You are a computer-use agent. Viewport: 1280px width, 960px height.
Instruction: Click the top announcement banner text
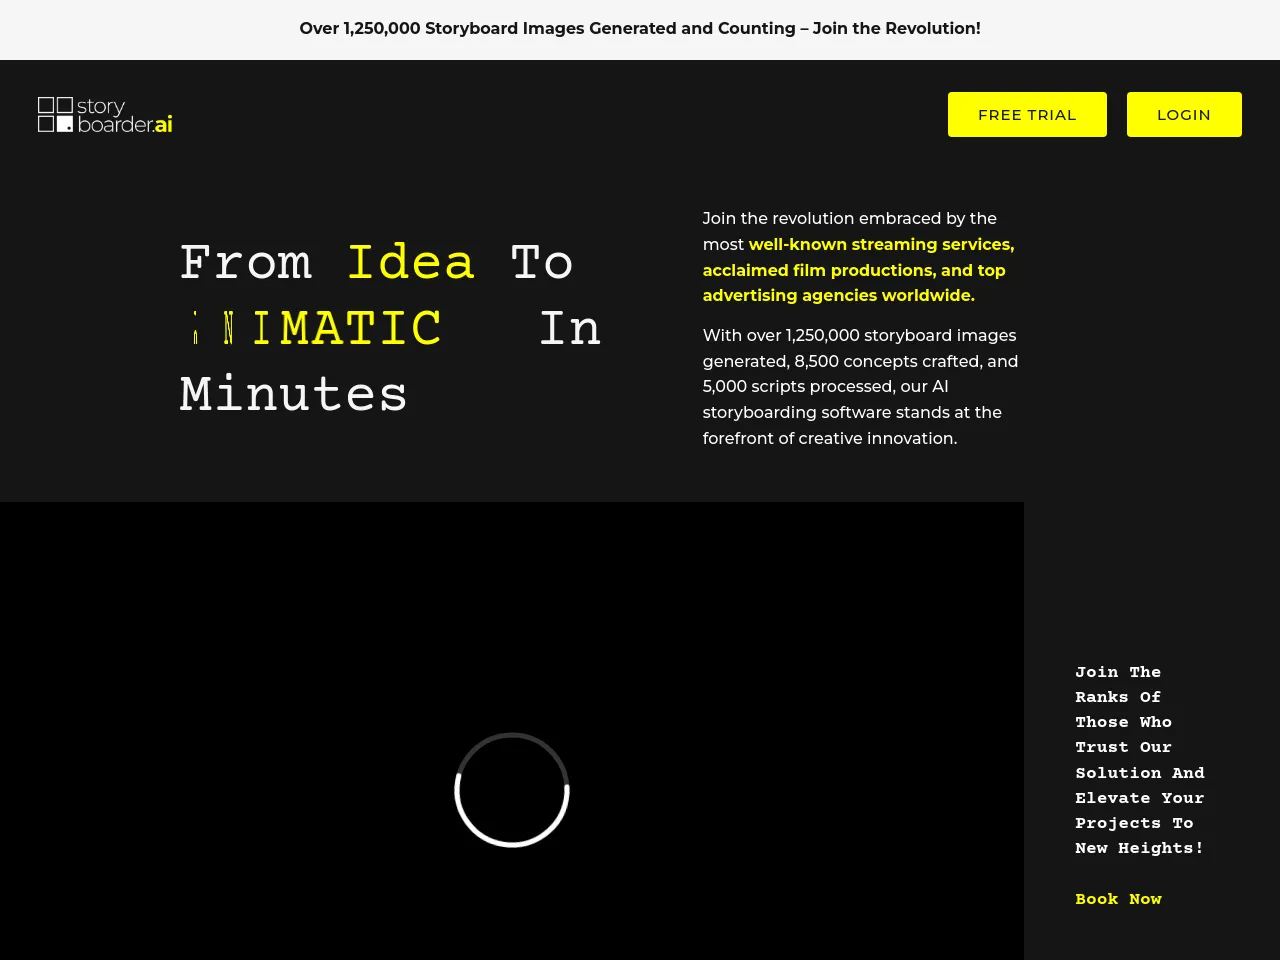pyautogui.click(x=640, y=28)
